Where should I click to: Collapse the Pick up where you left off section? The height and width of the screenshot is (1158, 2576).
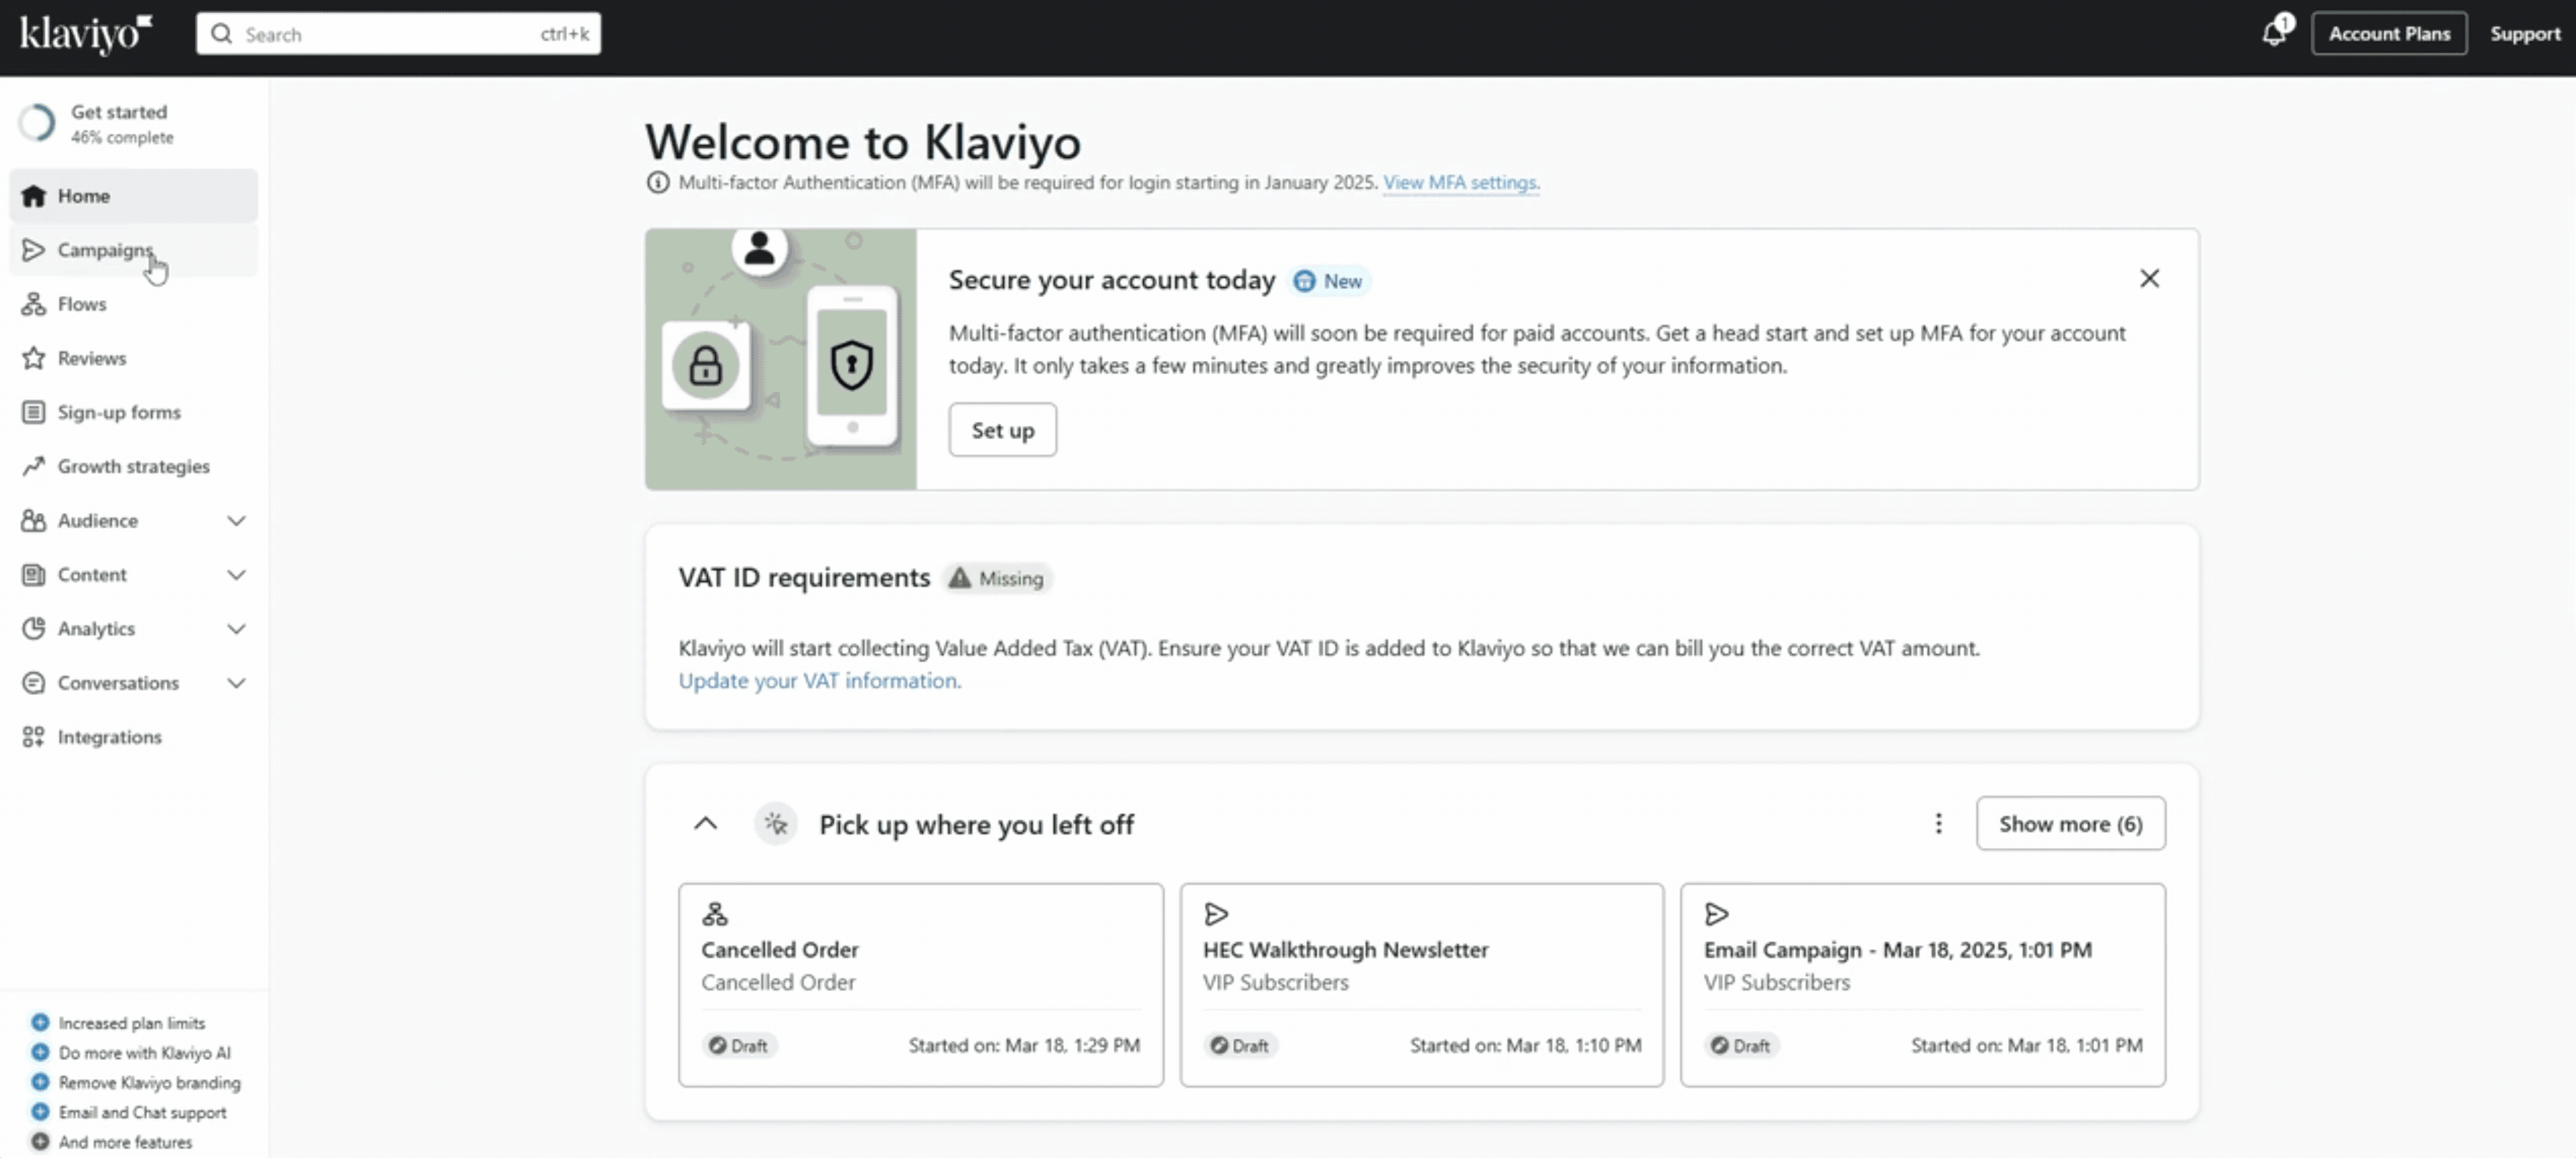[705, 823]
